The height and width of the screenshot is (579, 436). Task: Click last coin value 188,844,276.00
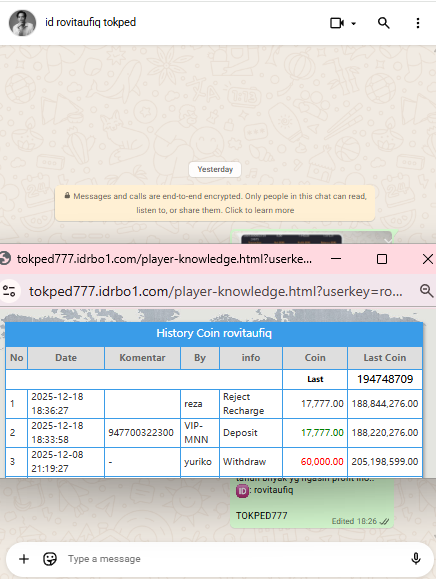coord(385,404)
